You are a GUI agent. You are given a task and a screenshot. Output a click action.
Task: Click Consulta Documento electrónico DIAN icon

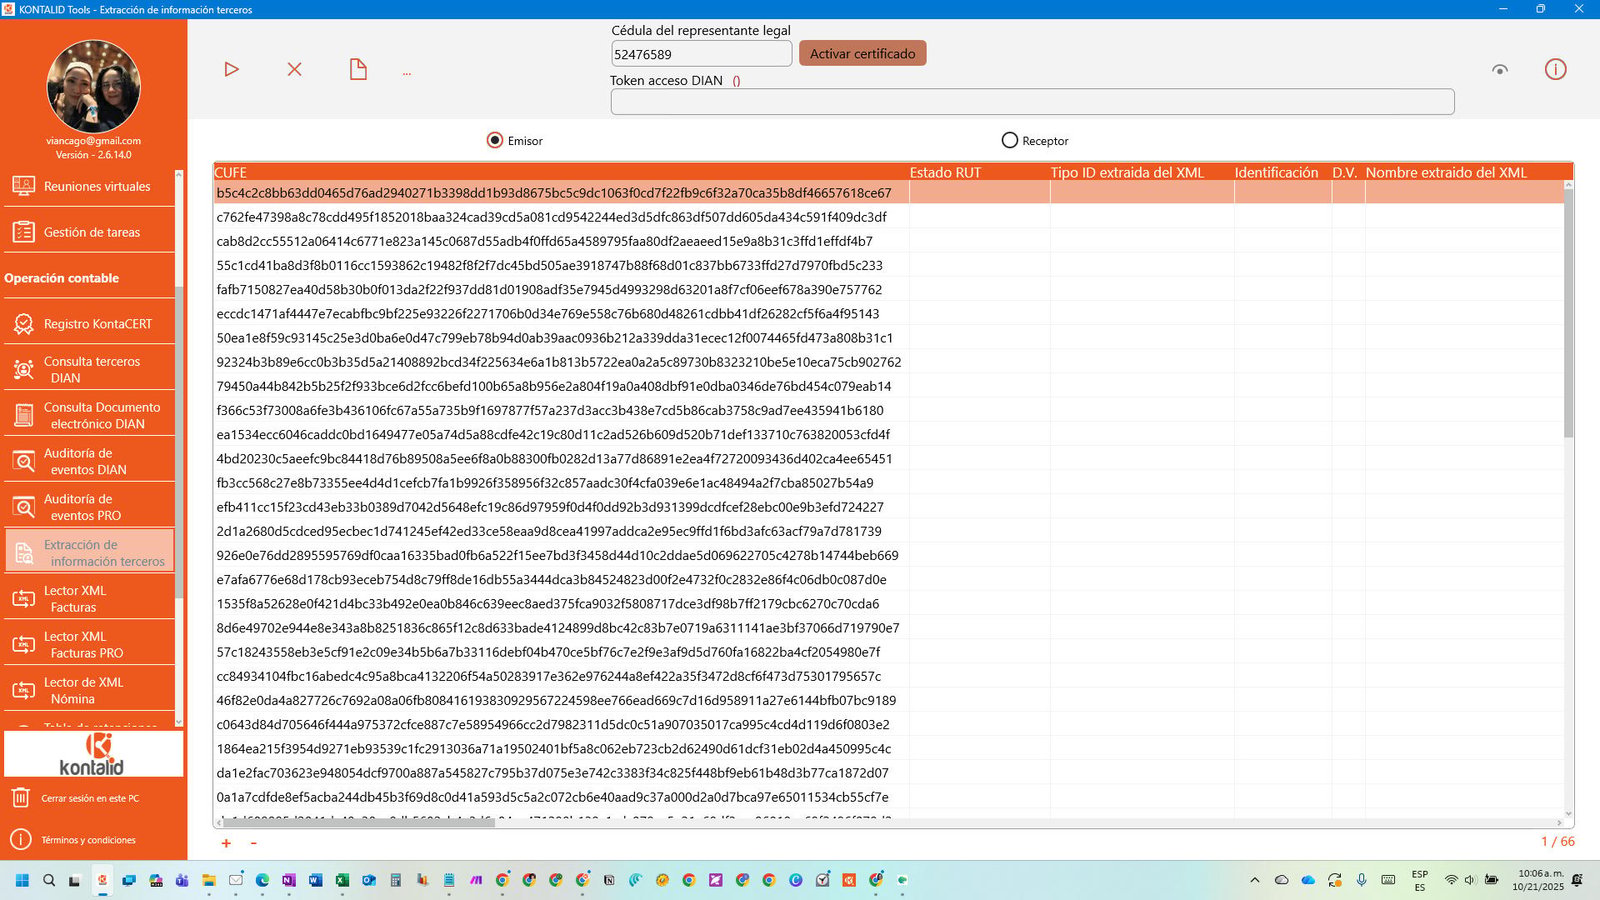23,415
